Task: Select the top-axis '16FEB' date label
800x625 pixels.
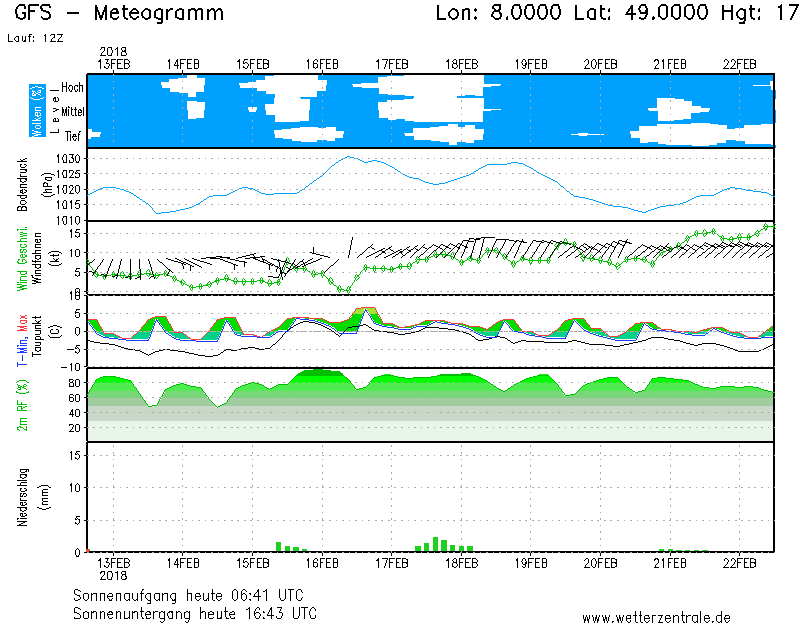Action: (322, 65)
